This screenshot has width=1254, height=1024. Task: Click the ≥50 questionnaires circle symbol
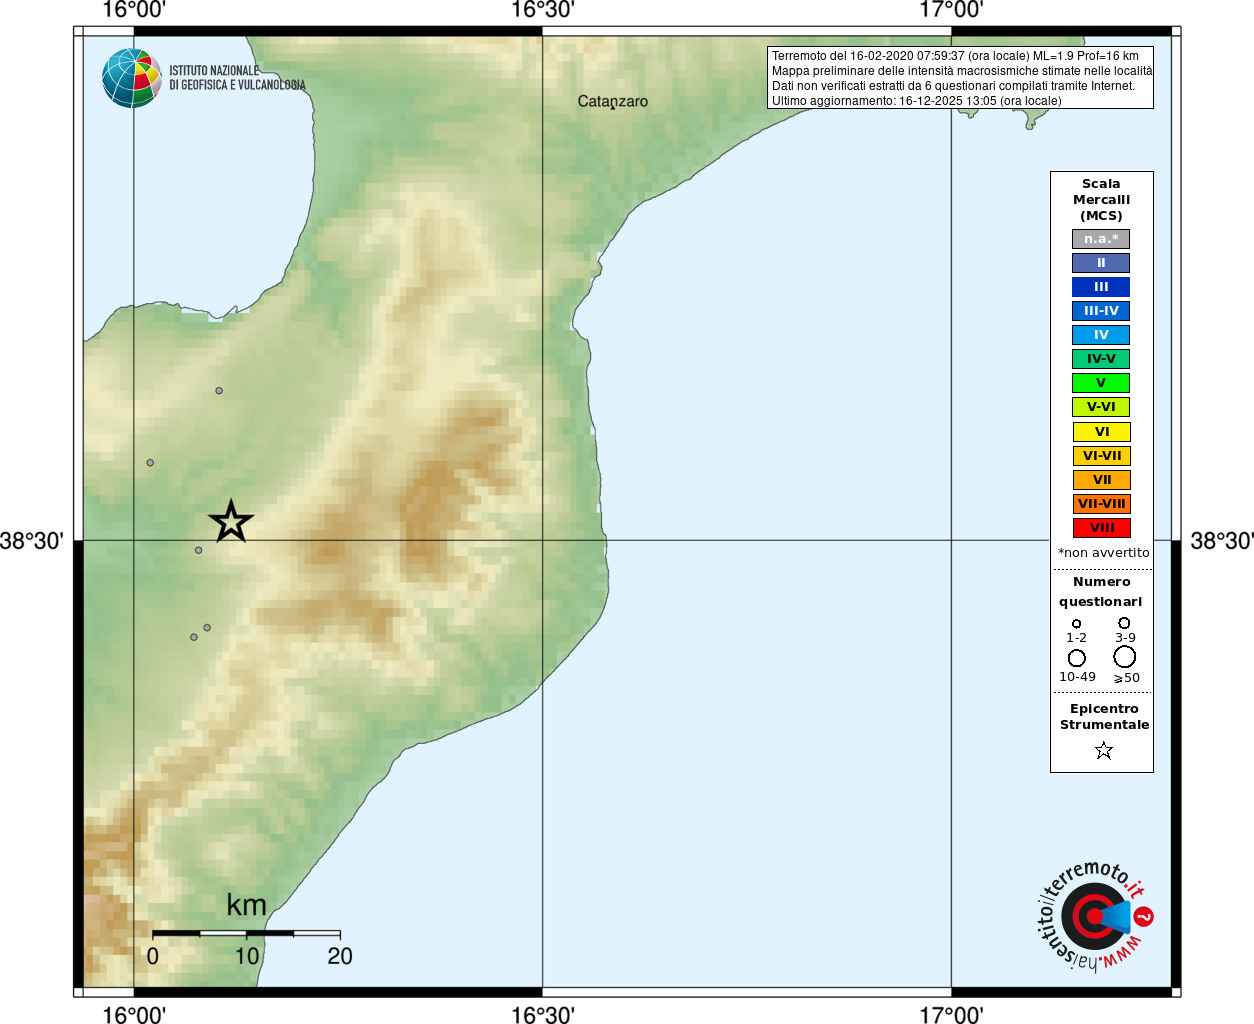click(1125, 657)
